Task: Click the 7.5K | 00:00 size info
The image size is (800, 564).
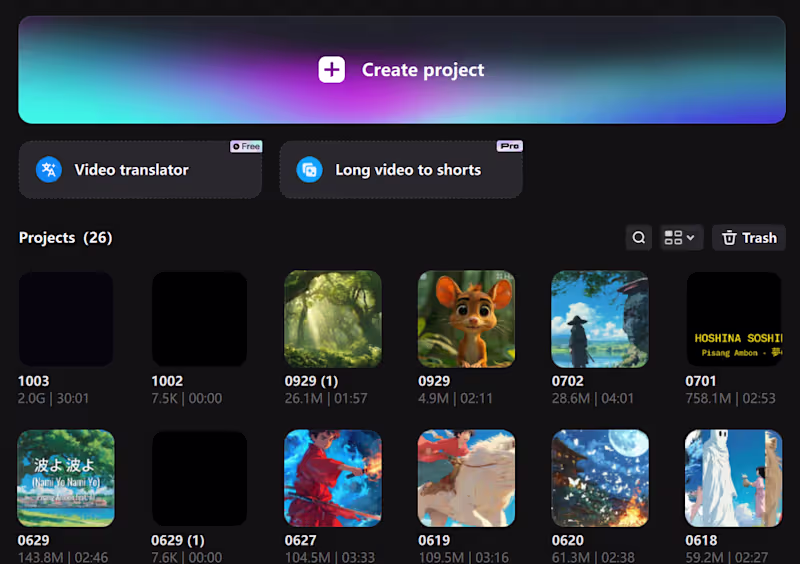Action: [187, 399]
